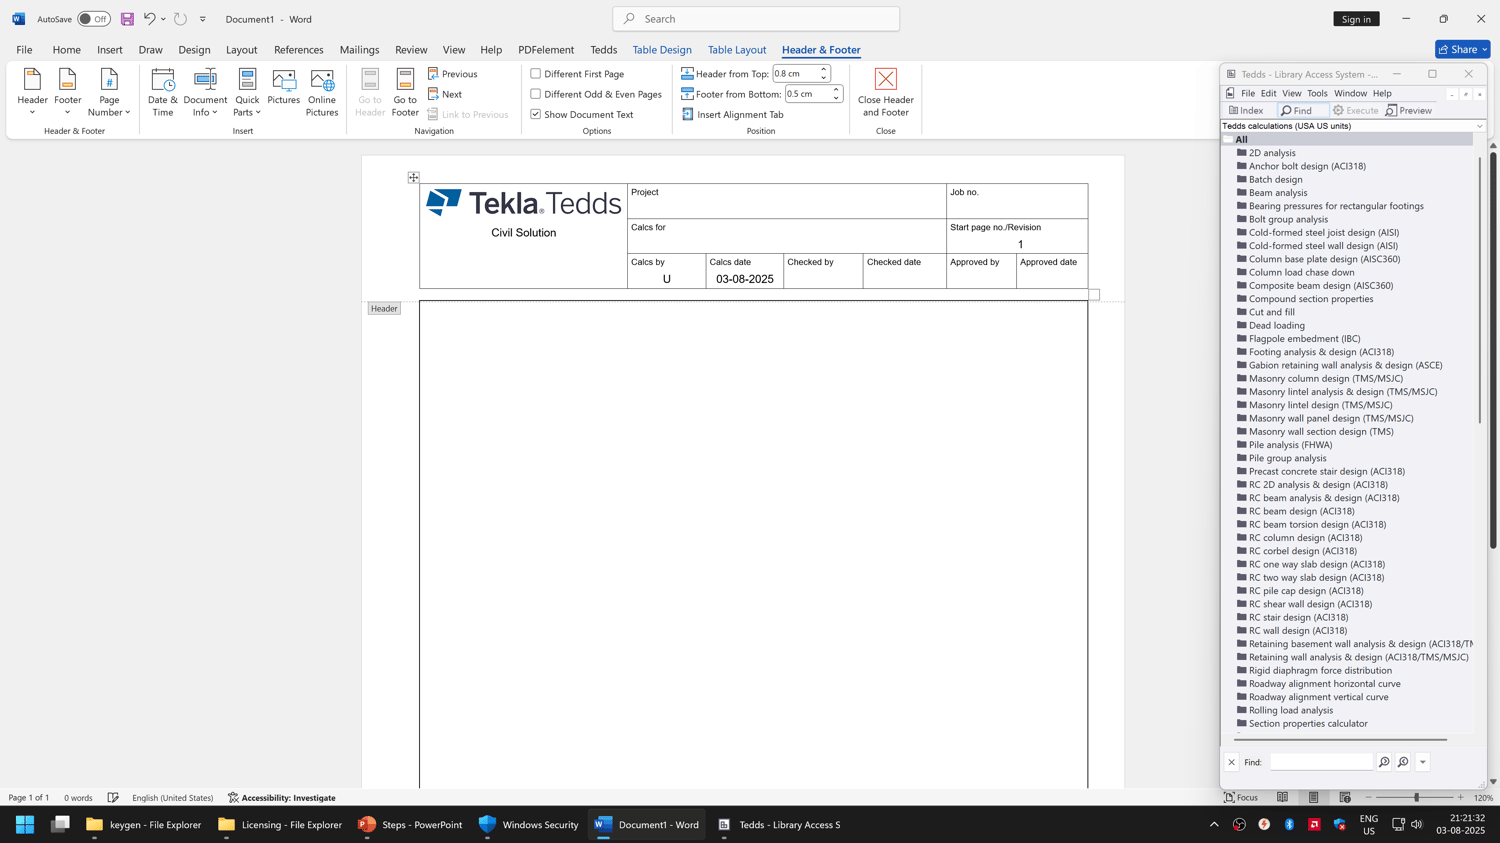This screenshot has width=1500, height=843.
Task: Open Quick Parts dropdown
Action: coord(247,93)
